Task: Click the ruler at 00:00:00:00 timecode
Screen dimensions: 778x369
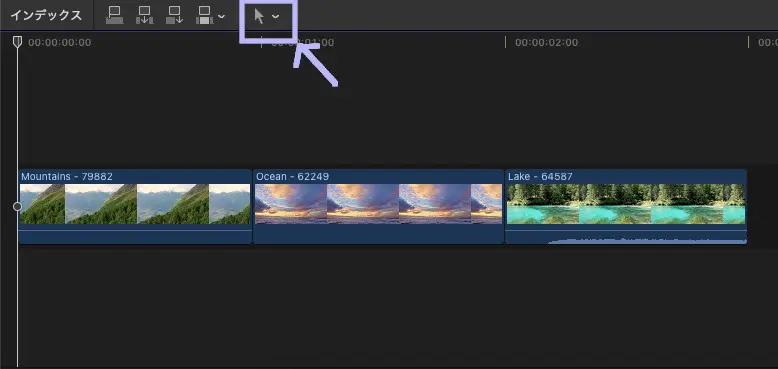Action: pyautogui.click(x=60, y=43)
